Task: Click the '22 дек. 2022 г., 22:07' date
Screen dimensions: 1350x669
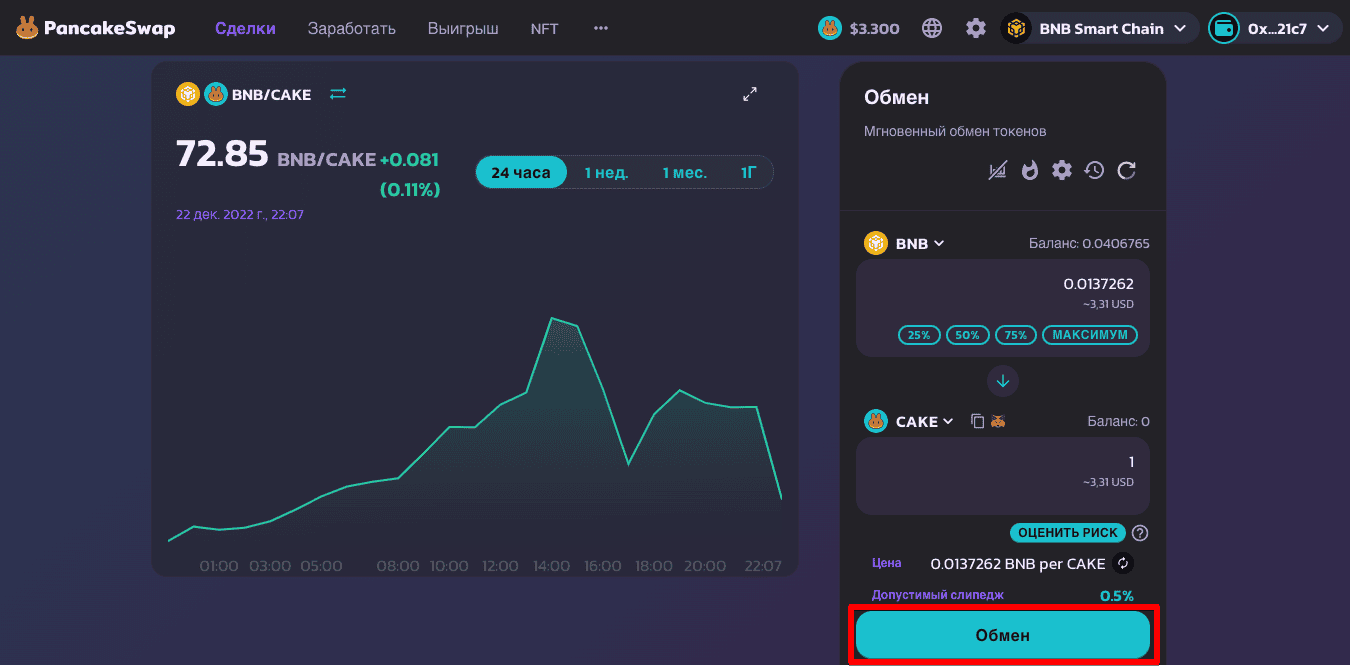Action: (x=240, y=214)
